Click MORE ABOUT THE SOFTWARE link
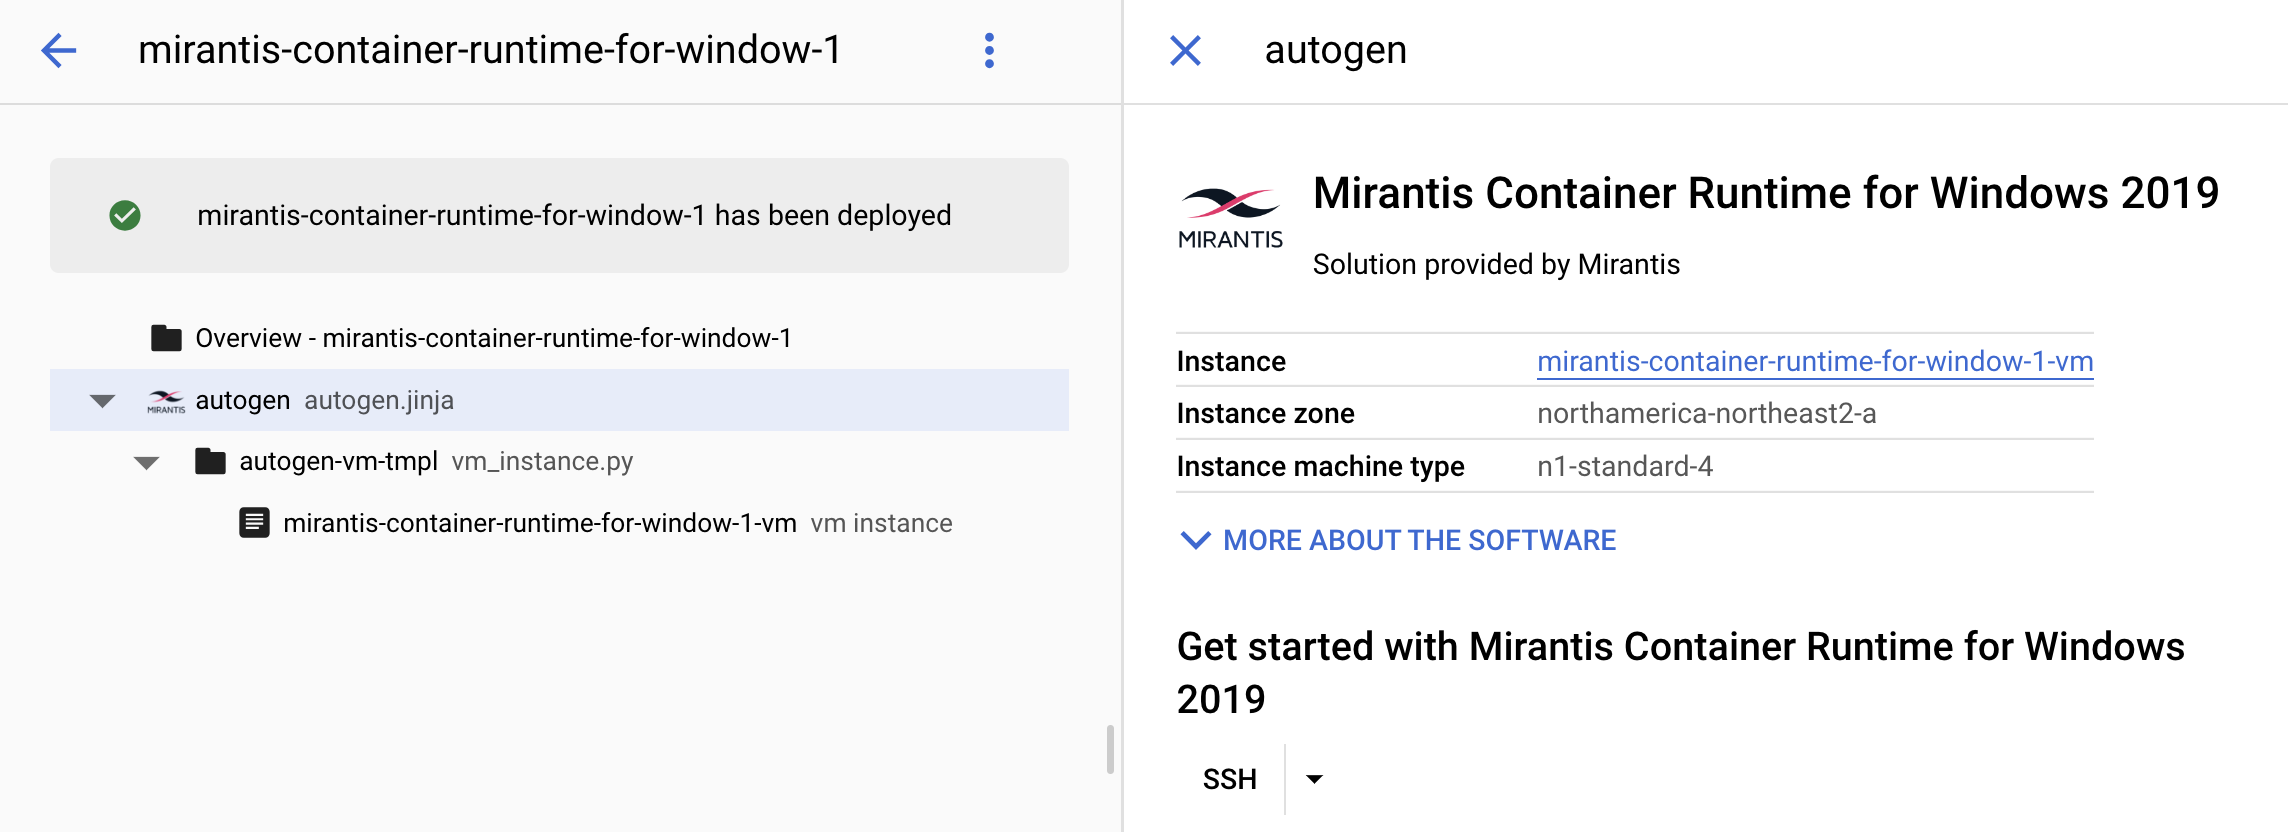Viewport: 2288px width, 832px height. coord(1419,540)
